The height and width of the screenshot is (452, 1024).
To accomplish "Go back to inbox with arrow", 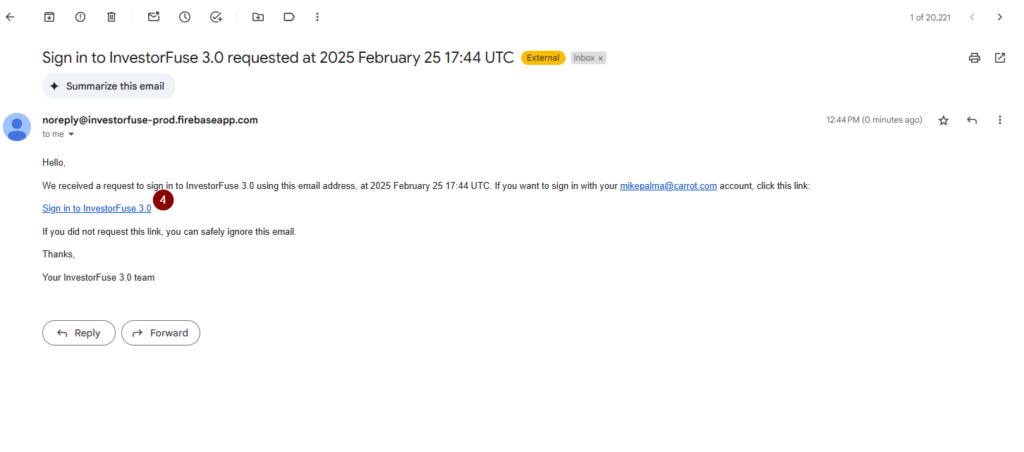I will click(x=10, y=17).
